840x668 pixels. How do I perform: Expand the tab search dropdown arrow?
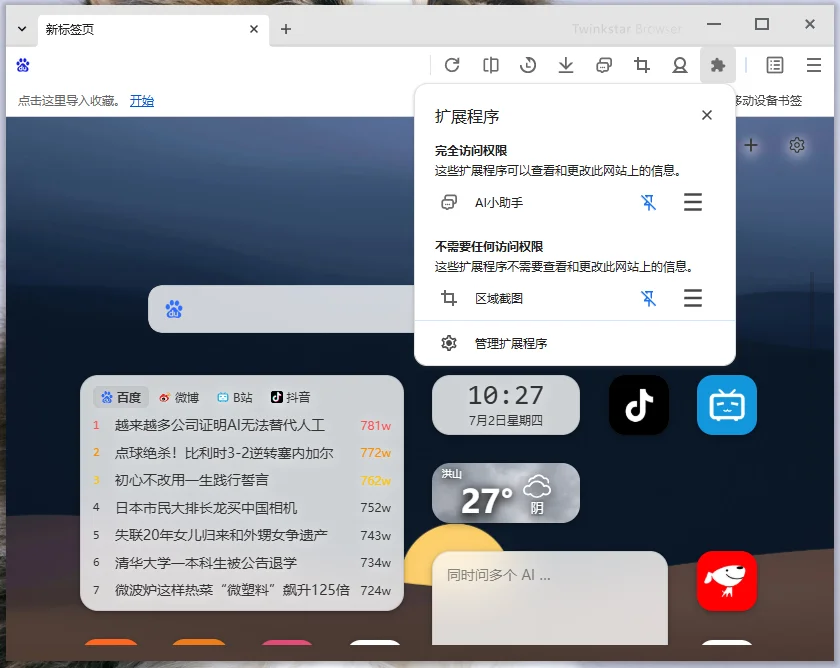(22, 29)
